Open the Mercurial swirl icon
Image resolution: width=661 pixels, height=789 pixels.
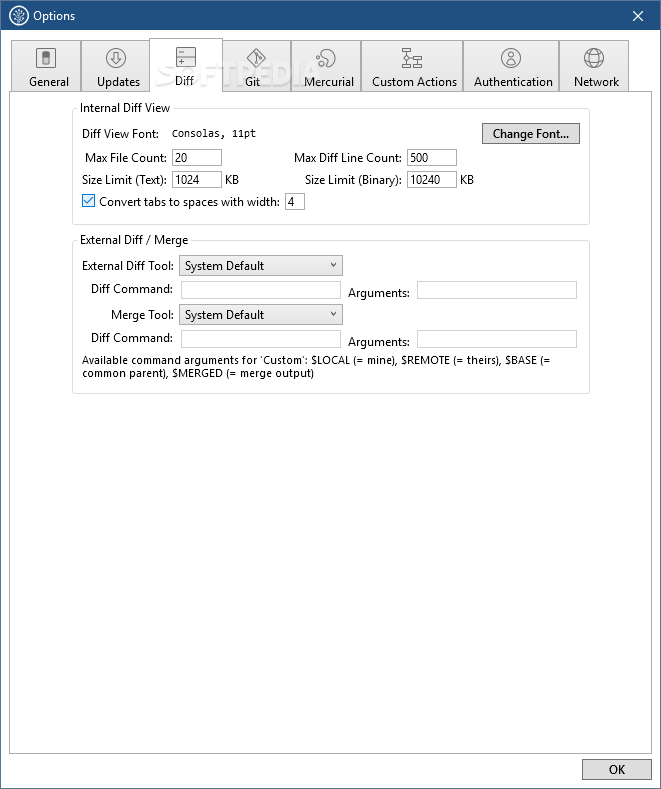[x=325, y=58]
